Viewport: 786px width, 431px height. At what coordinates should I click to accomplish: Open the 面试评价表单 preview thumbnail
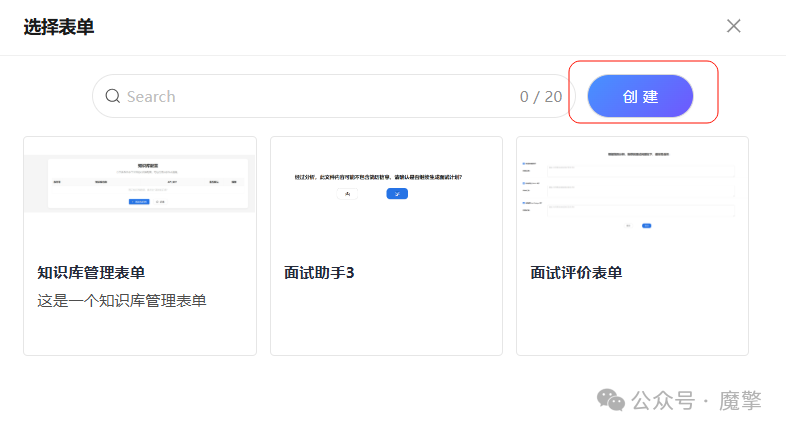tap(633, 190)
